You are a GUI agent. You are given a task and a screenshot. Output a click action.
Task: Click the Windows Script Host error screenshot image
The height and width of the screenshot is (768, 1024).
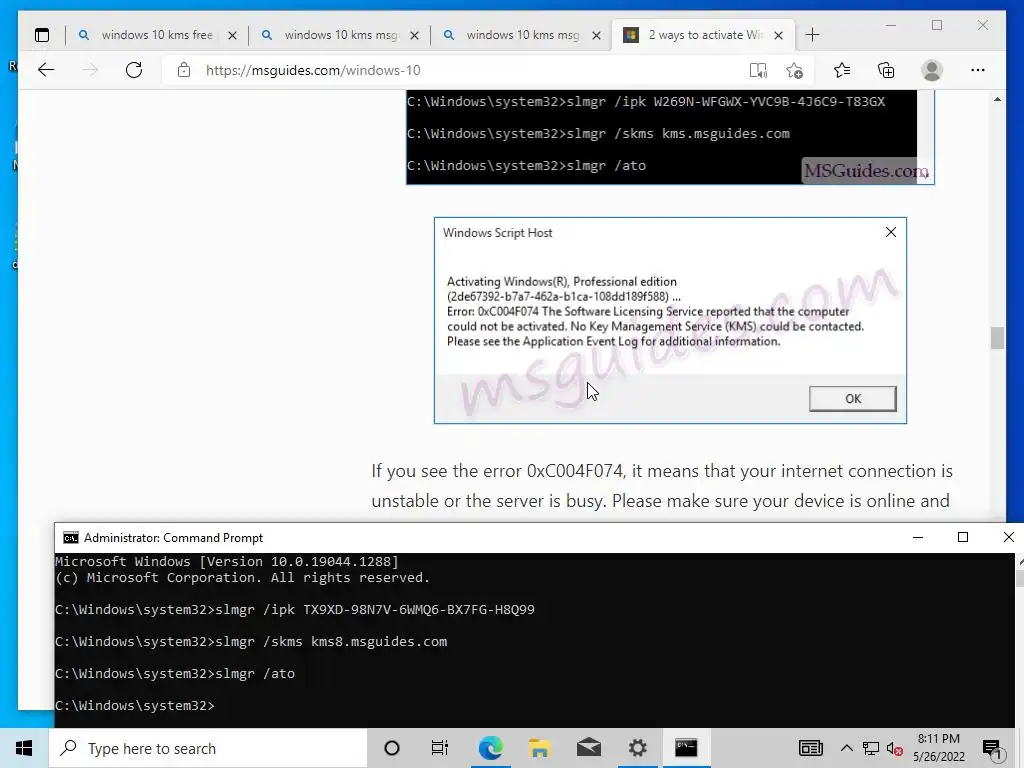670,320
